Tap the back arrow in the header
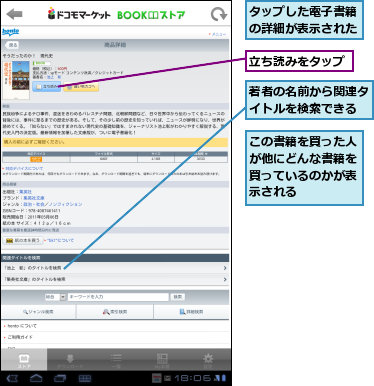Screen dimensions: 374x386 [x=14, y=14]
